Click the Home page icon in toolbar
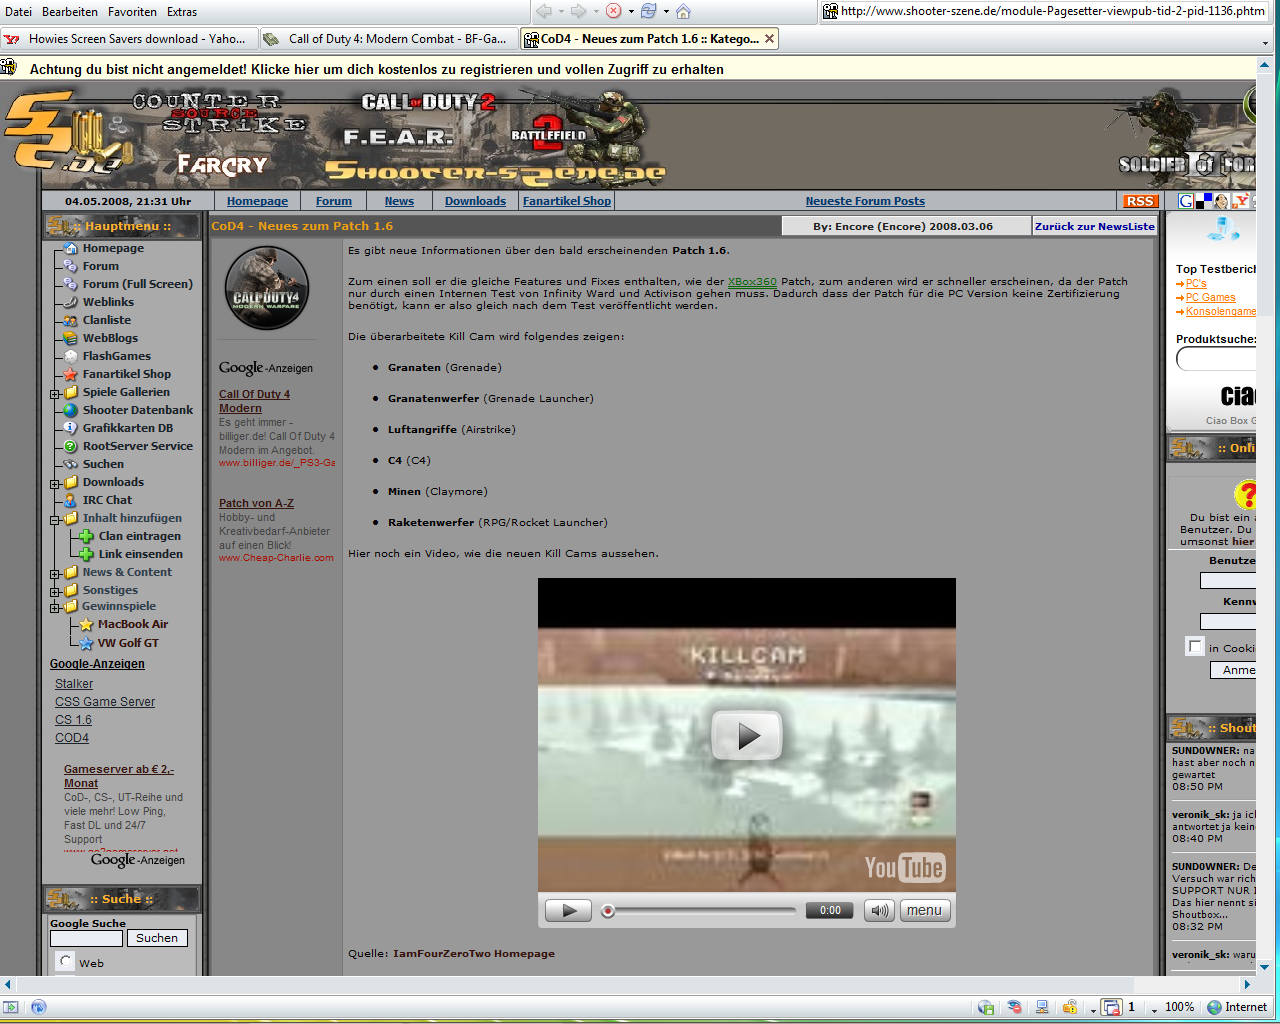This screenshot has width=1280, height=1024. [684, 11]
